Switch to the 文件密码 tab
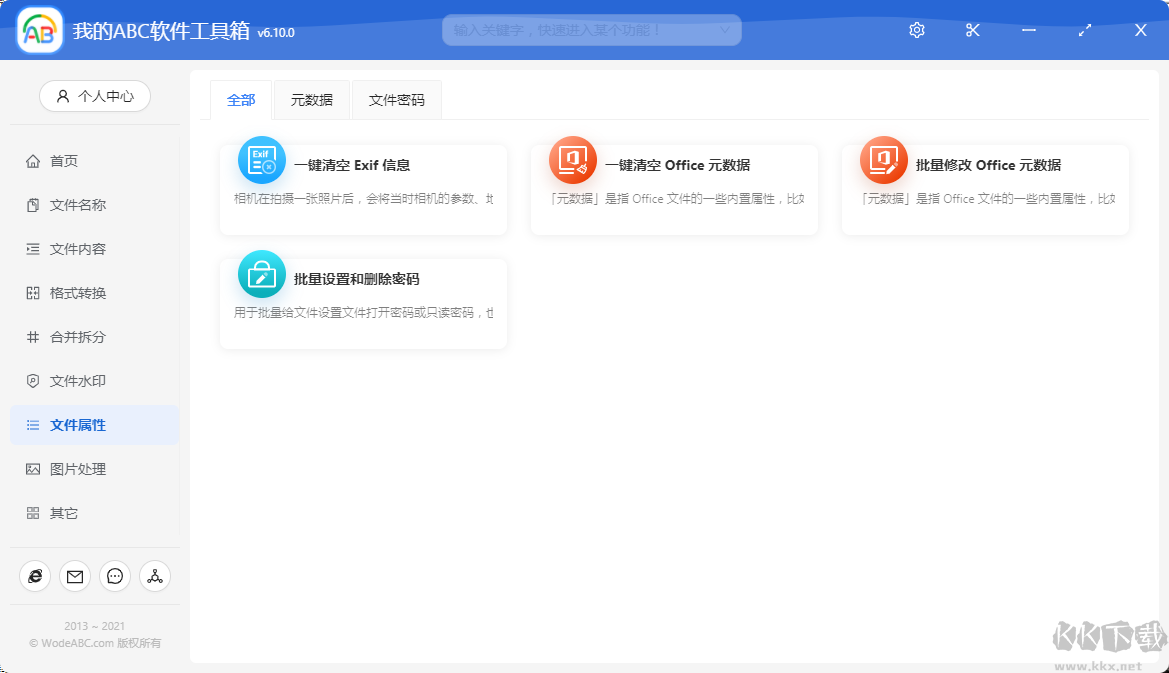The width and height of the screenshot is (1169, 673). pos(396,100)
